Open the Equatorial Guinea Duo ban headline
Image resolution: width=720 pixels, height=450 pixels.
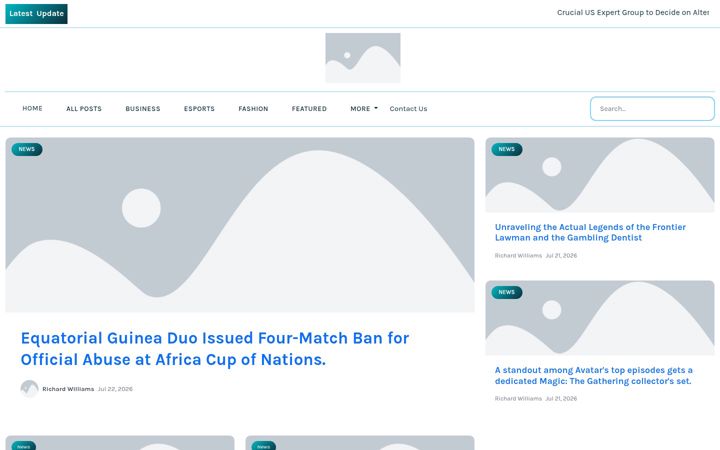point(215,349)
